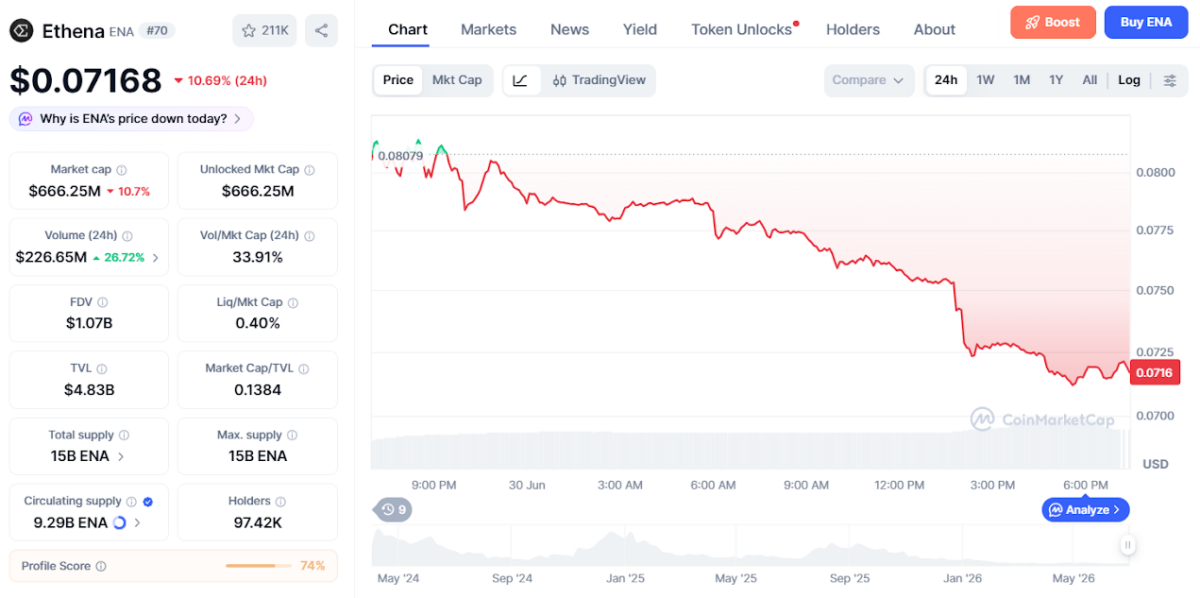Click Max. supply info icon
This screenshot has width=1200, height=598.
(x=292, y=435)
